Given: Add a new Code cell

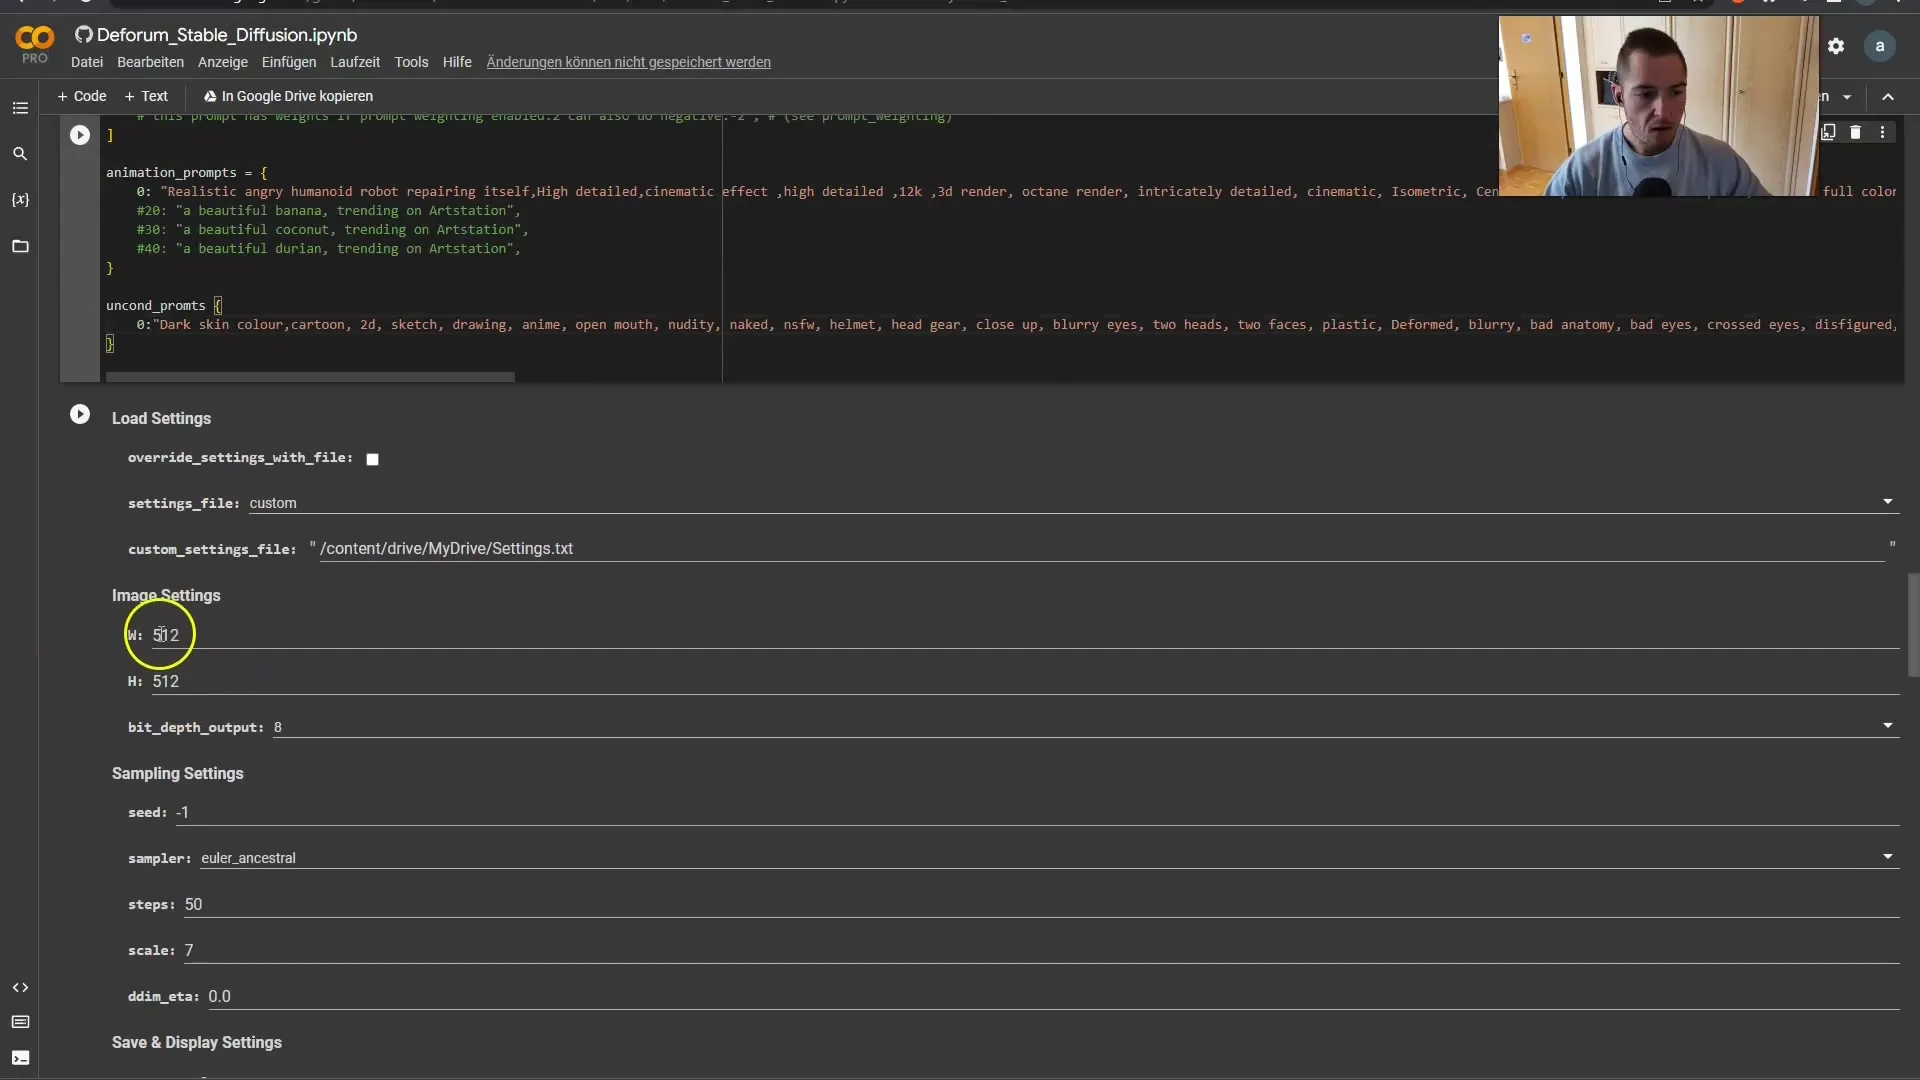Looking at the screenshot, I should click(82, 96).
